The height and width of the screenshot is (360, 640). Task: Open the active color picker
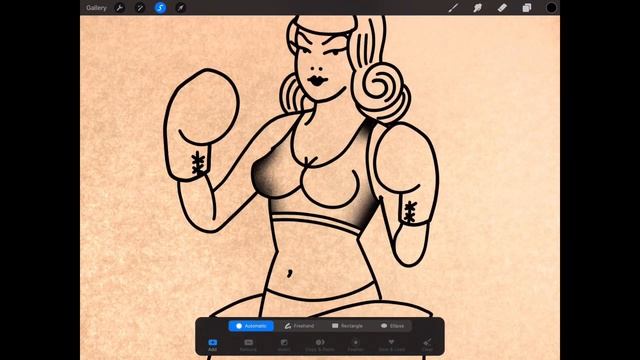click(x=551, y=8)
